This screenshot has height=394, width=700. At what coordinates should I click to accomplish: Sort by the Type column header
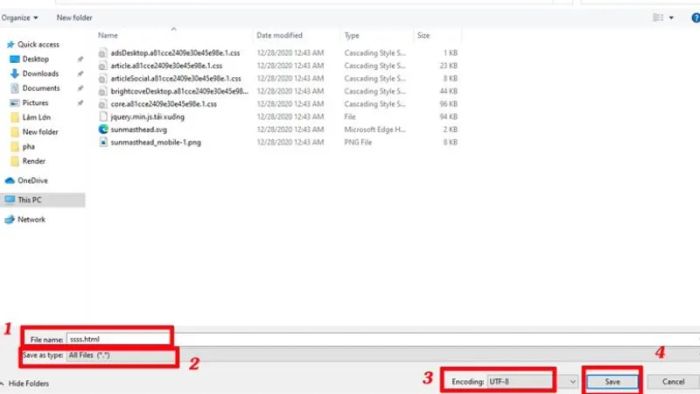[352, 35]
